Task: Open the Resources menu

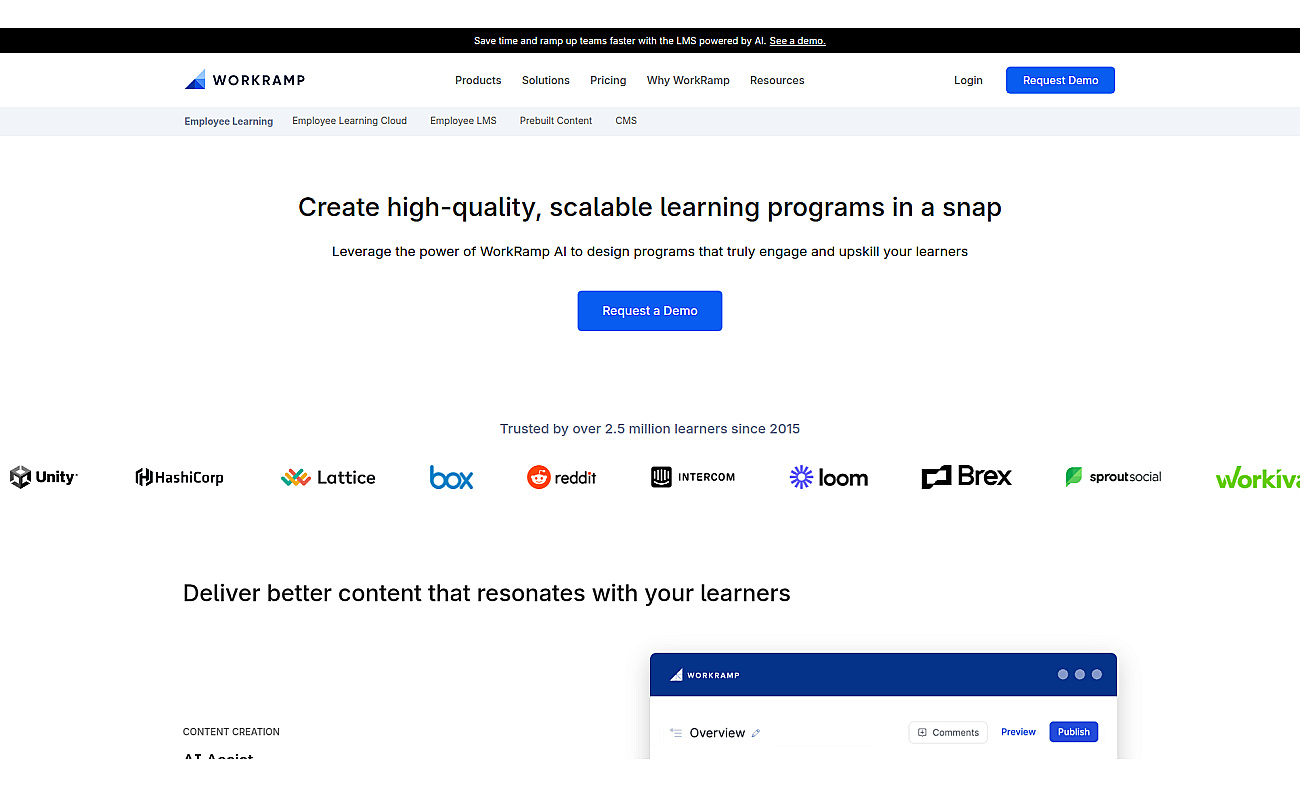Action: [777, 80]
